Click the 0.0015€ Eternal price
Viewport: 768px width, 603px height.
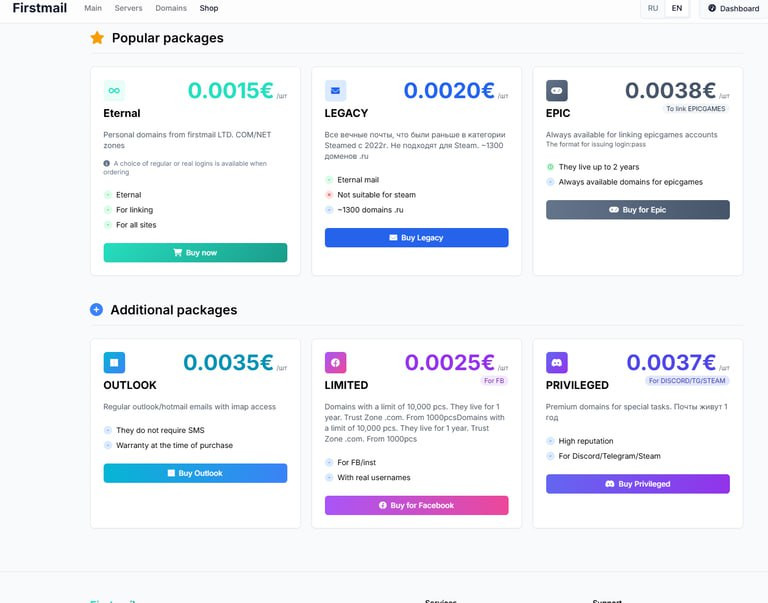tap(231, 91)
